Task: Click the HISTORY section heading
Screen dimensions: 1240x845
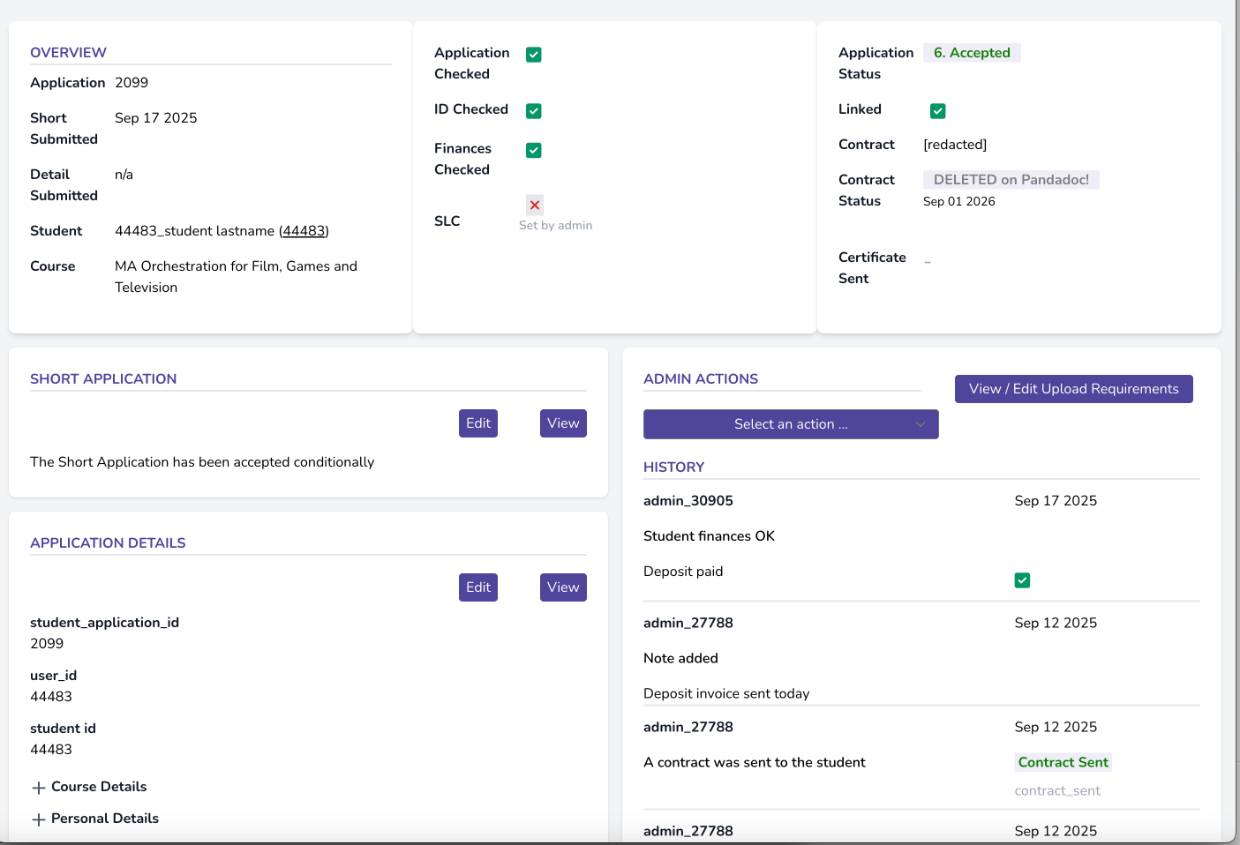Action: [674, 467]
